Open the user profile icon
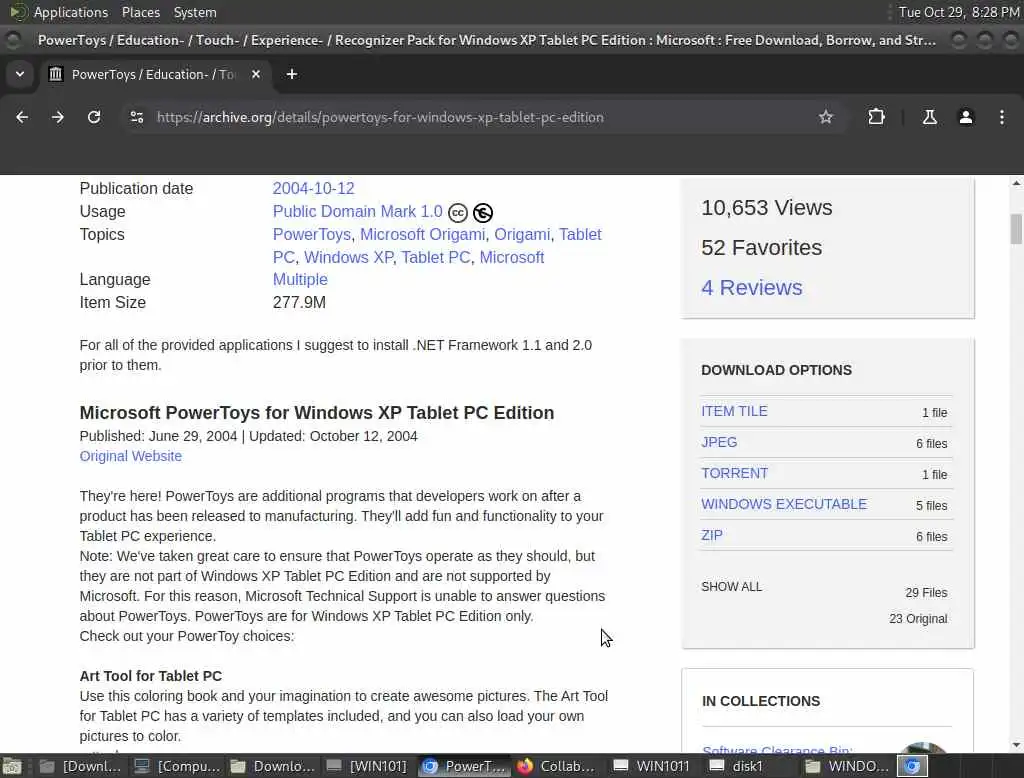Image resolution: width=1024 pixels, height=778 pixels. (966, 117)
